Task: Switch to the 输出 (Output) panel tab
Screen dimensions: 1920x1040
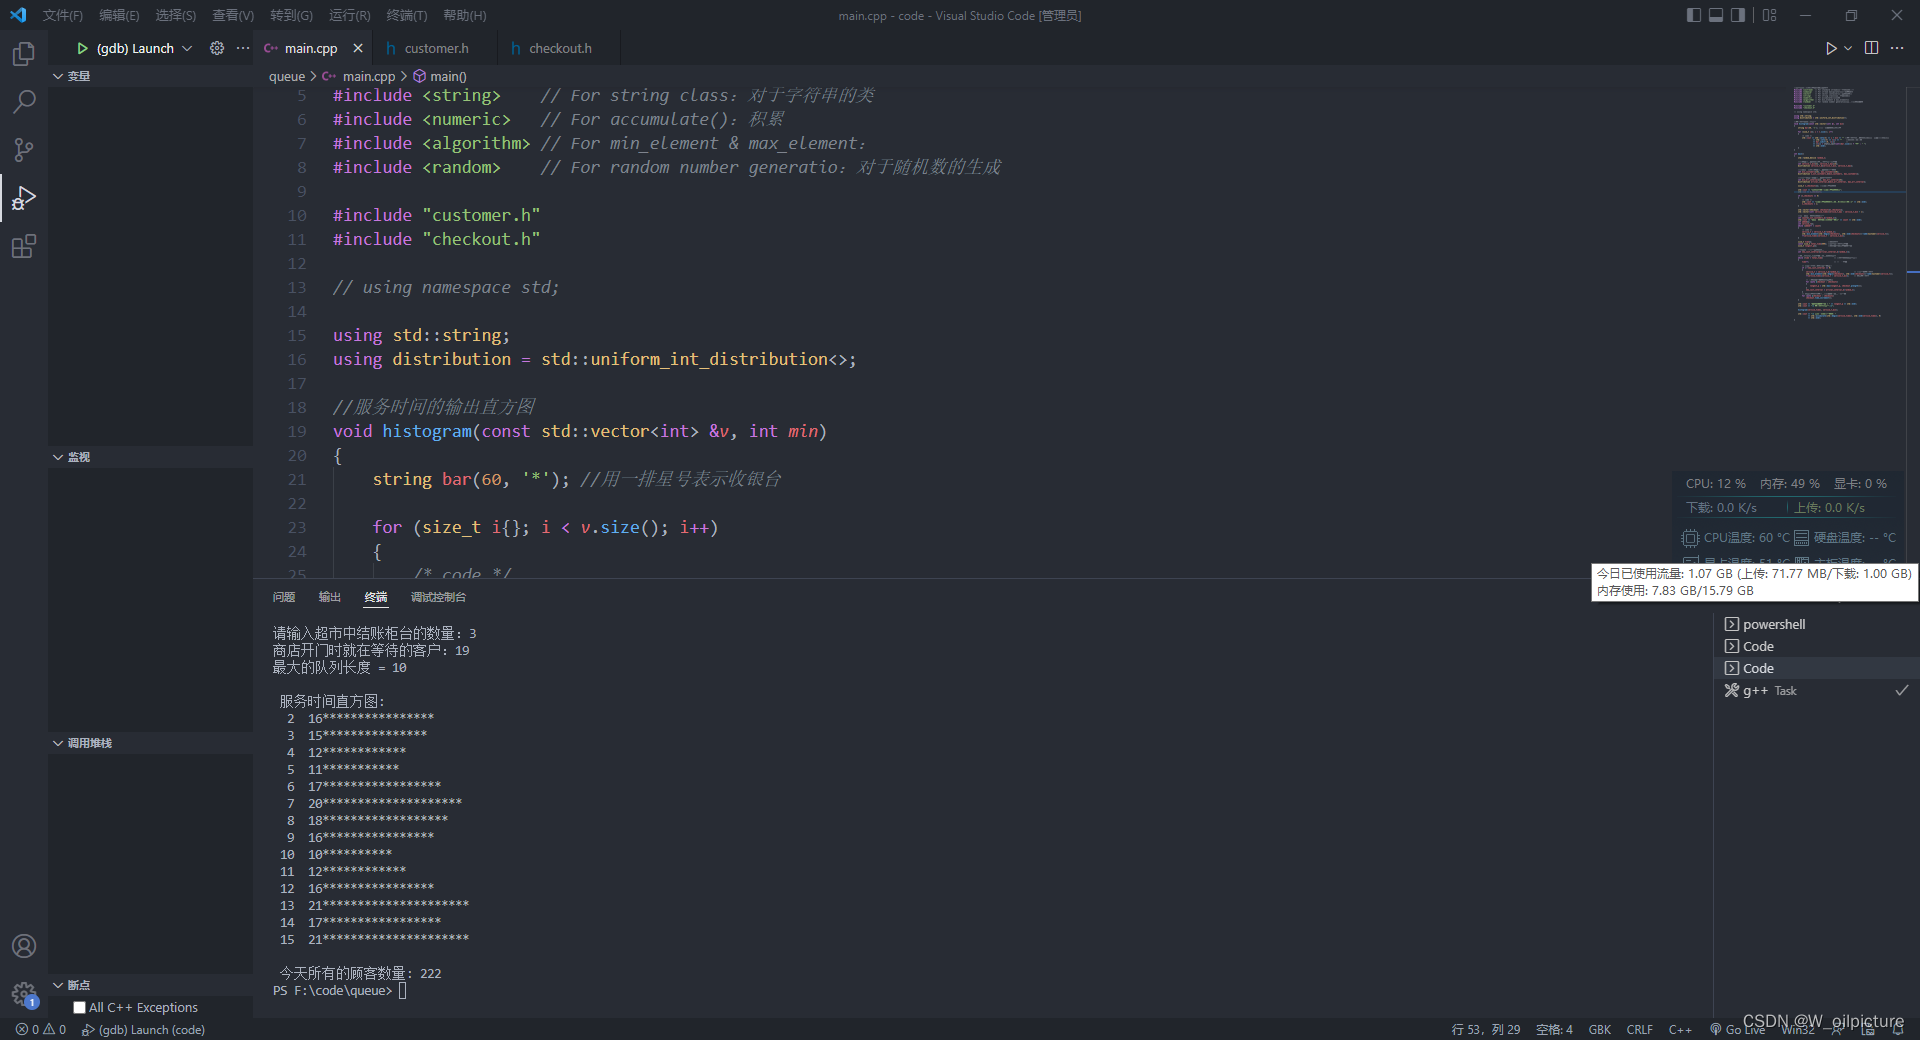Action: point(330,597)
